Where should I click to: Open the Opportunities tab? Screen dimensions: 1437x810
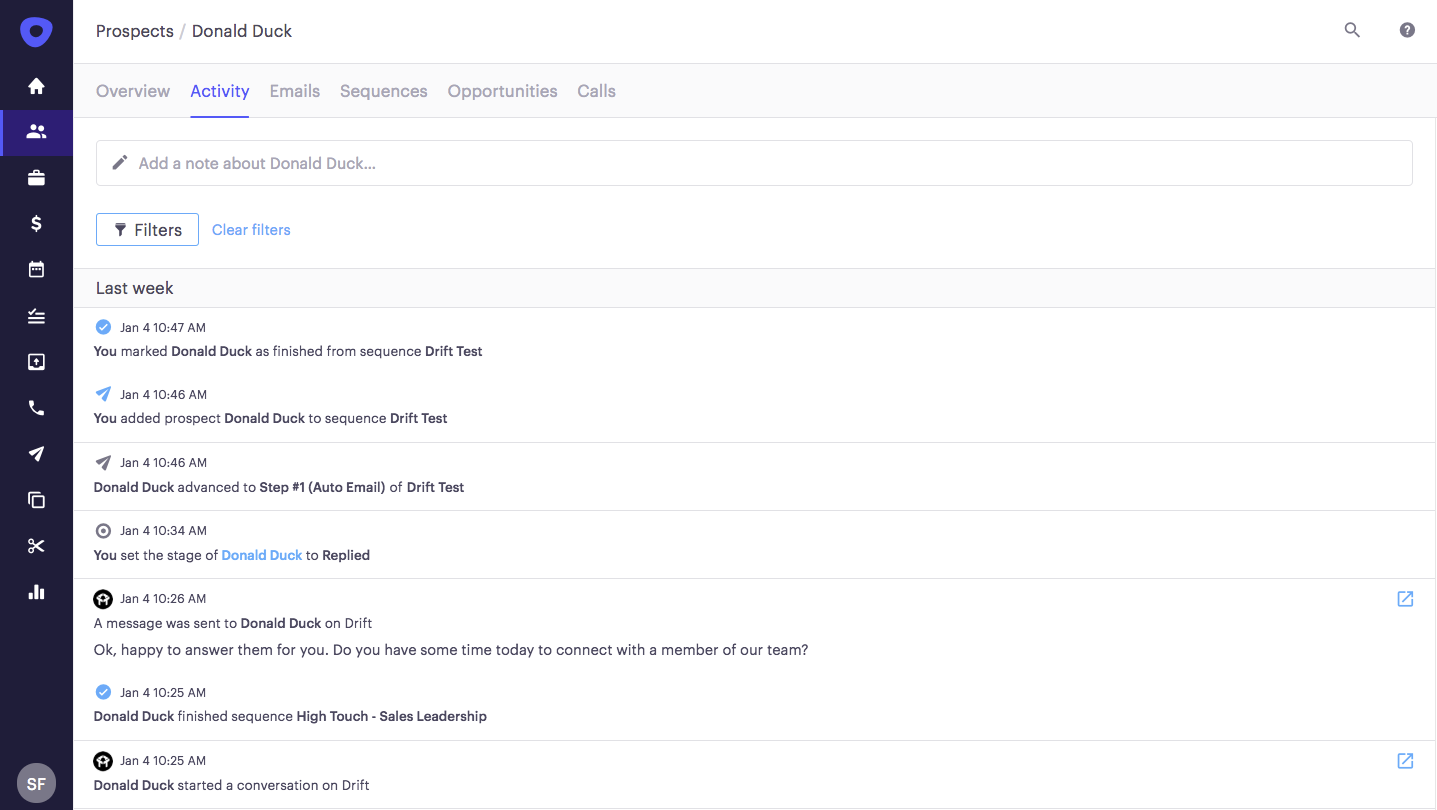pyautogui.click(x=502, y=91)
